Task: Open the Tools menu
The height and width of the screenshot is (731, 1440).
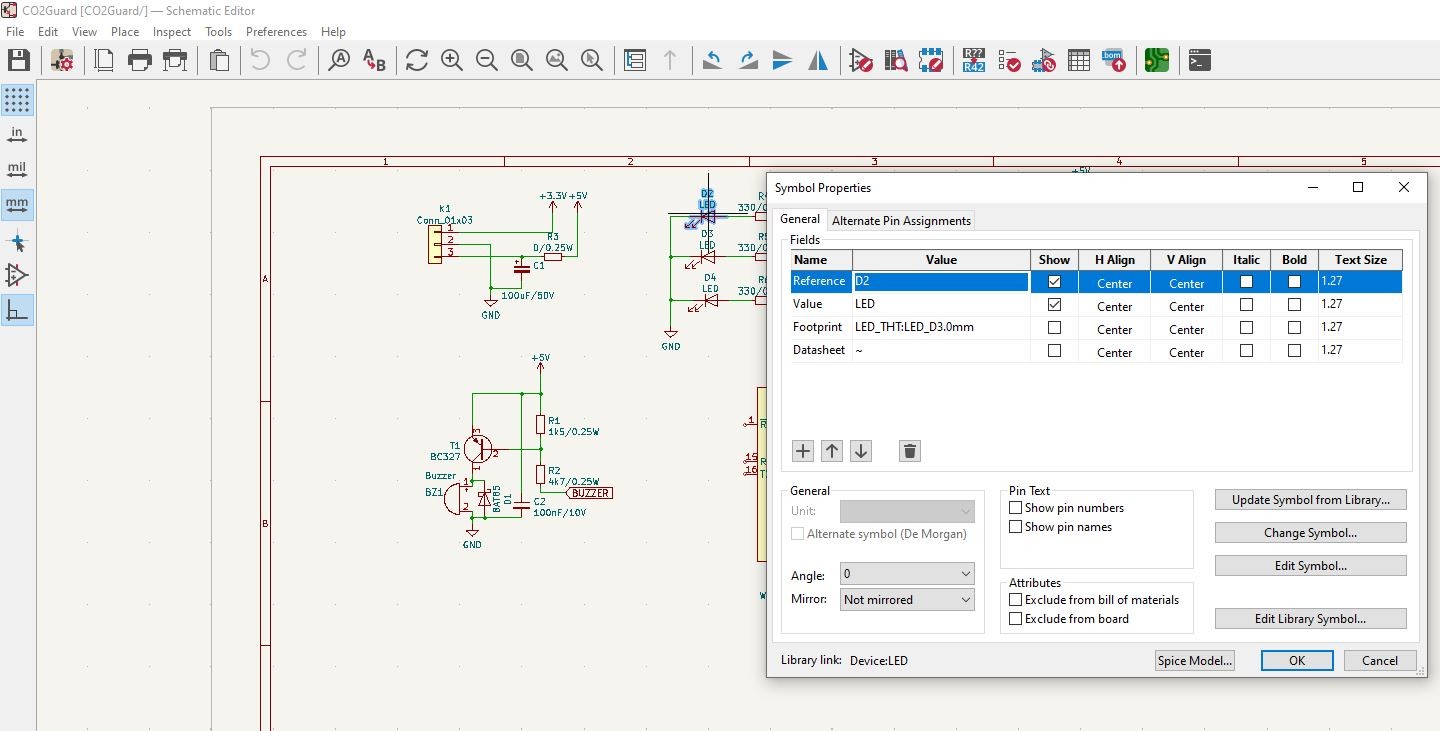Action: click(x=218, y=31)
